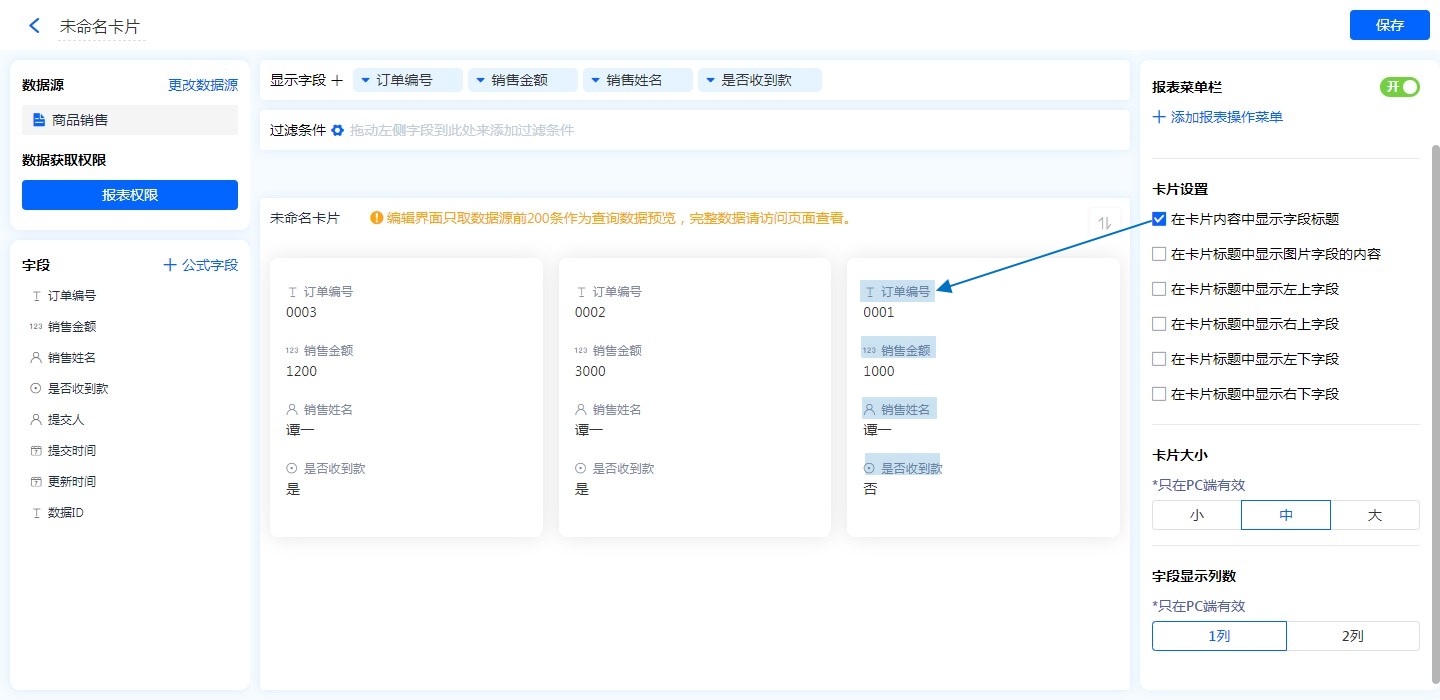Expand the 销售金额 display field dropdown
This screenshot has width=1440, height=700.
coord(480,80)
